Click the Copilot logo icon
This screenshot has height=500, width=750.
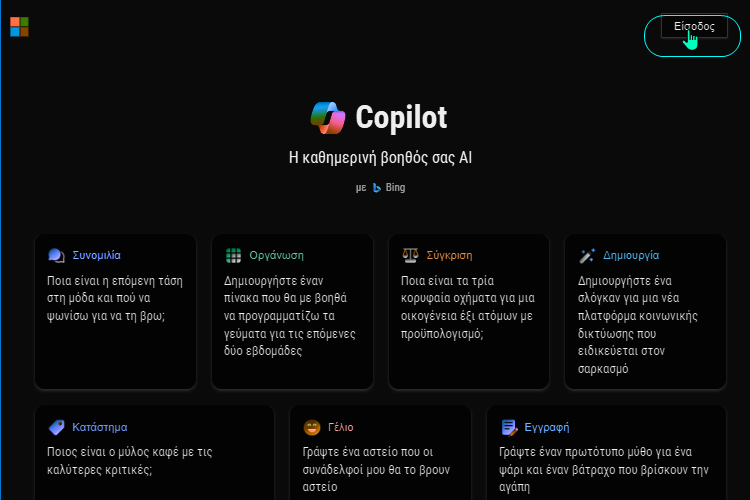(328, 118)
